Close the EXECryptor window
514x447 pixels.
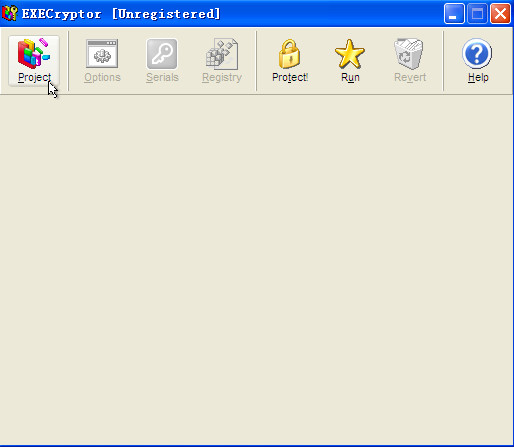pyautogui.click(x=500, y=14)
